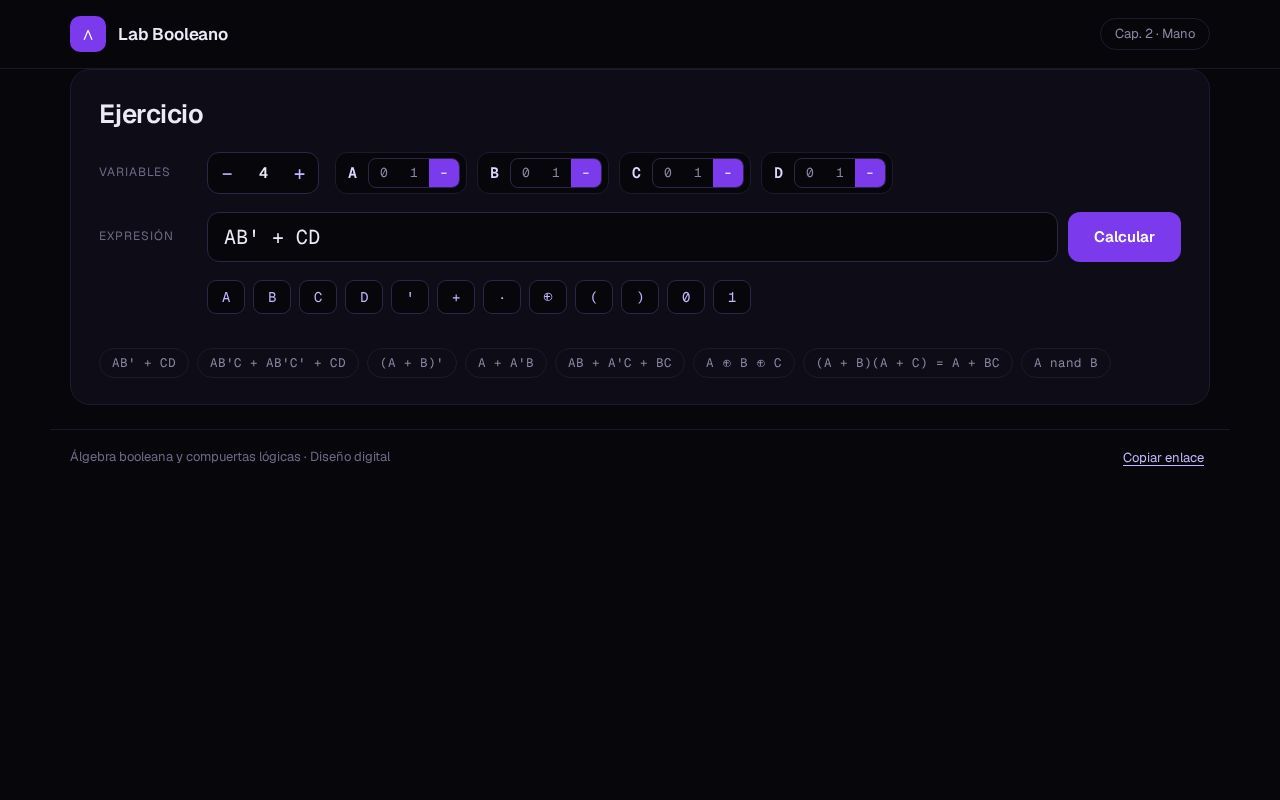The image size is (1280, 800).
Task: Load example A ⊕ B ⊕ C
Action: pyautogui.click(x=744, y=363)
